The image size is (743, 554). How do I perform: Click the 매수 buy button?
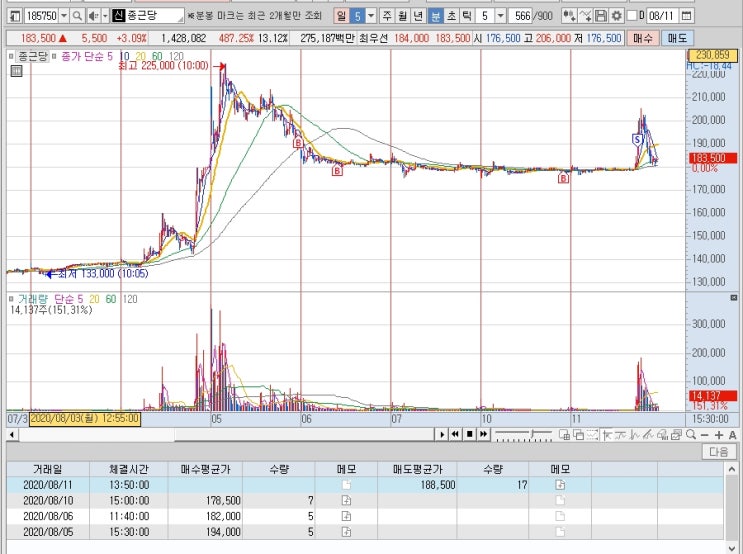[x=643, y=38]
